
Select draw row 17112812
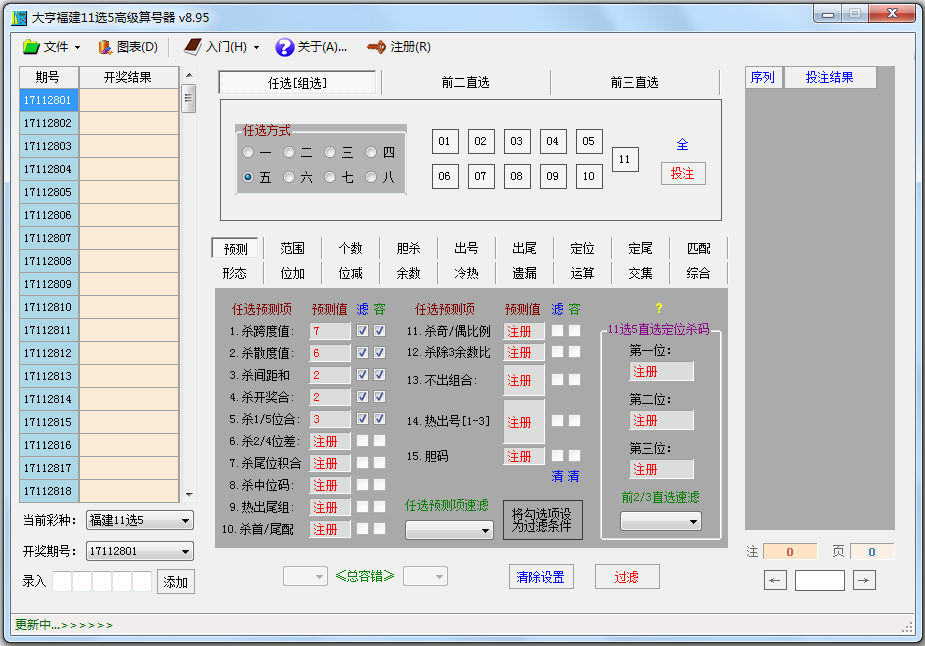click(99, 353)
